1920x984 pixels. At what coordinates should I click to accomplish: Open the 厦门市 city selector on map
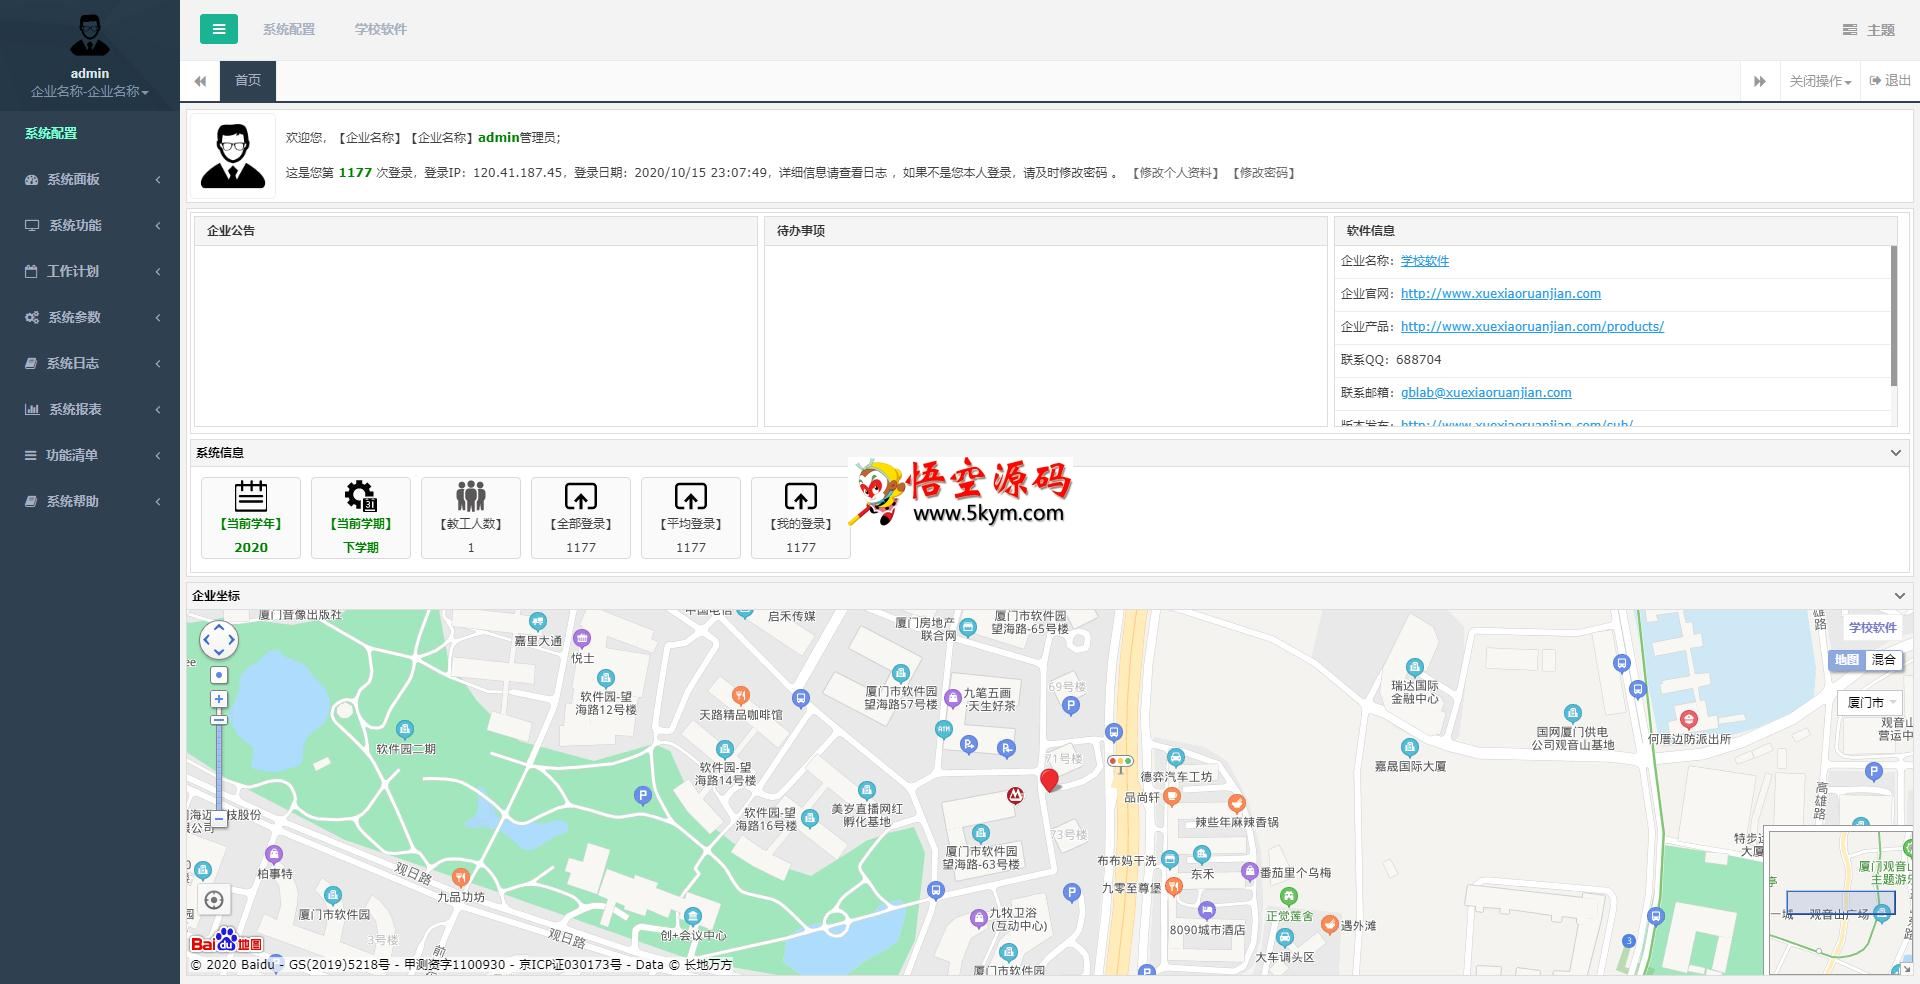tap(1870, 702)
